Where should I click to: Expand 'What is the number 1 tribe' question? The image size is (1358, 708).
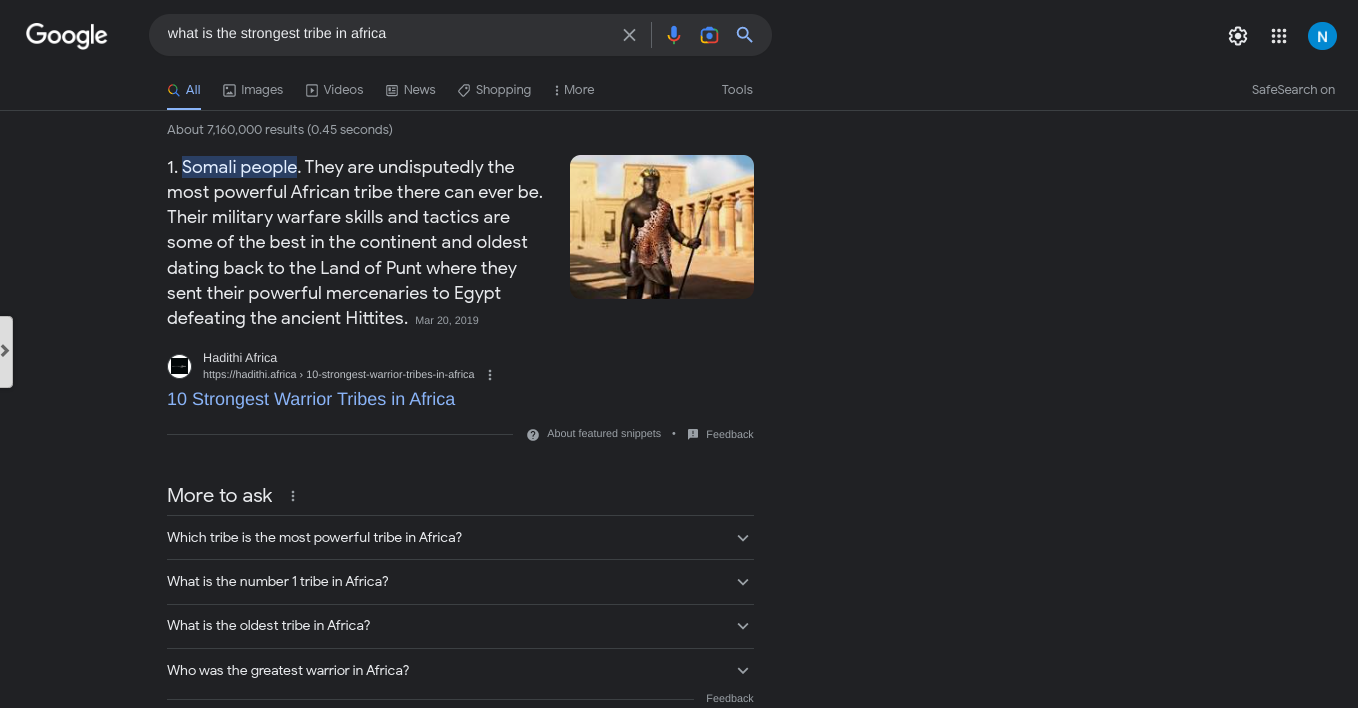pos(460,582)
